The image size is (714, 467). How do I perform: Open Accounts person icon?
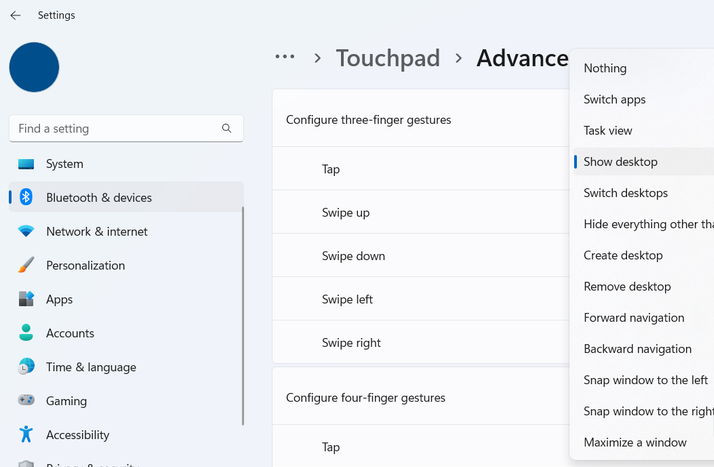coord(26,334)
